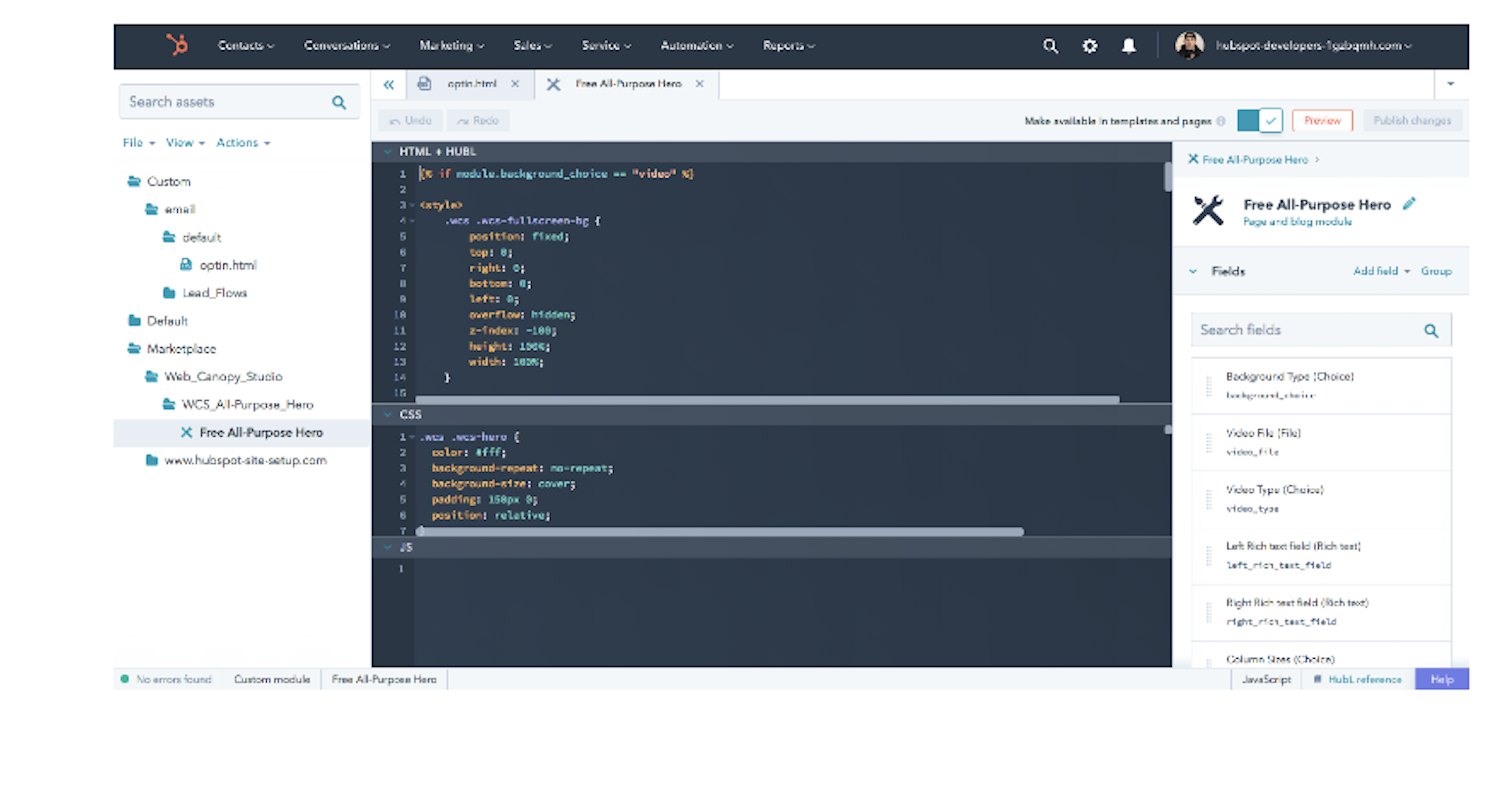This screenshot has width=1512, height=798.
Task: Open the Sales menu
Action: 532,46
